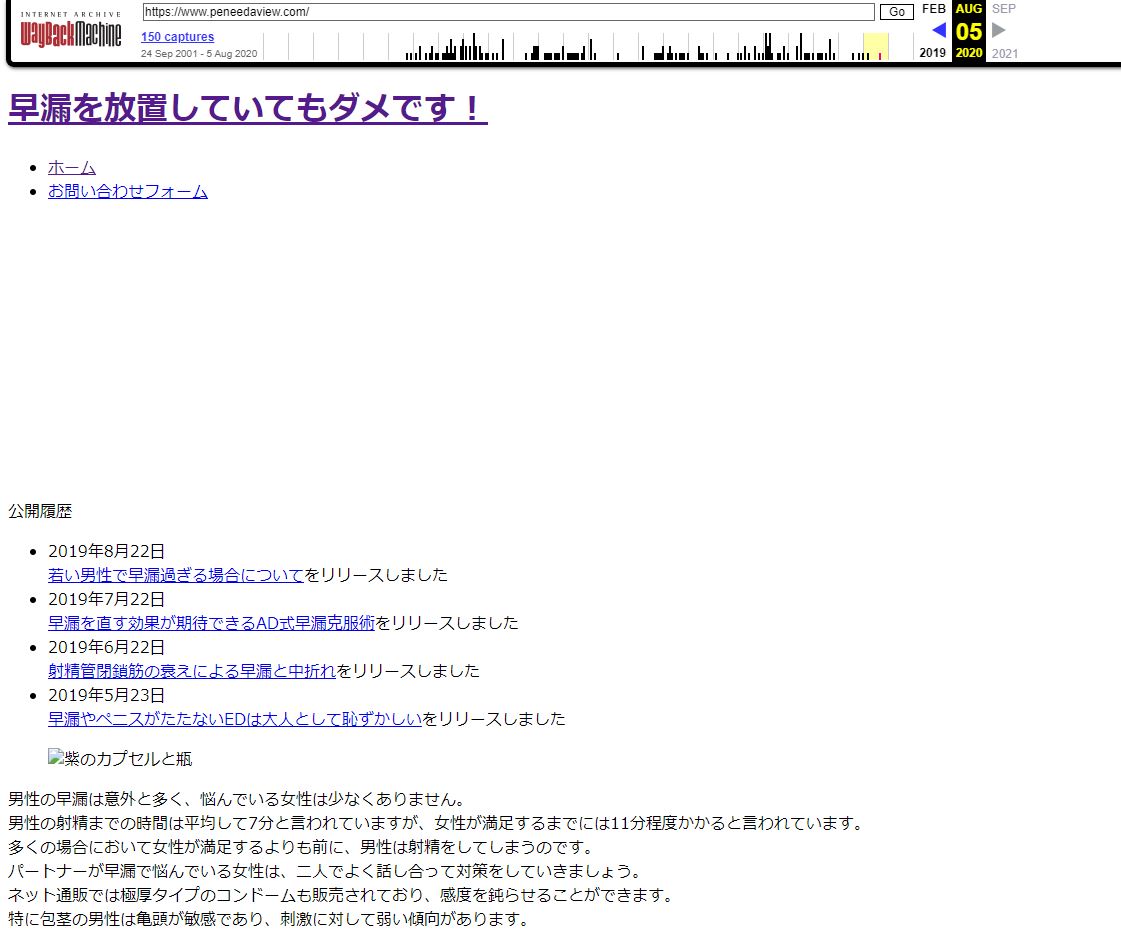Open the お問い合わせフォーム menu item
This screenshot has height=934, width=1121.
(x=128, y=191)
